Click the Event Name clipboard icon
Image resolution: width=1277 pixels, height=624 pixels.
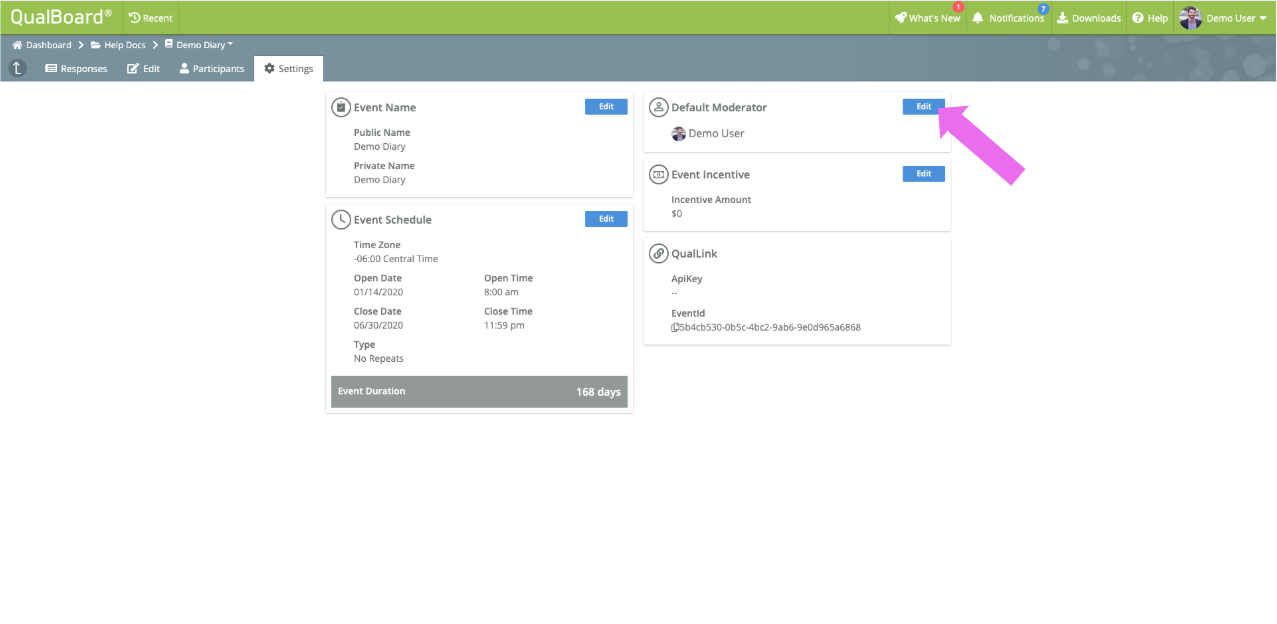click(341, 107)
